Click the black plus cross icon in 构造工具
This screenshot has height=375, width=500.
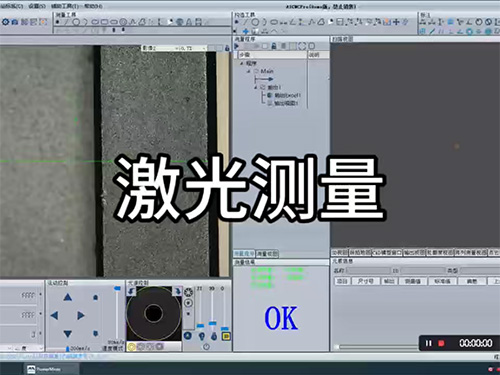(x=396, y=22)
